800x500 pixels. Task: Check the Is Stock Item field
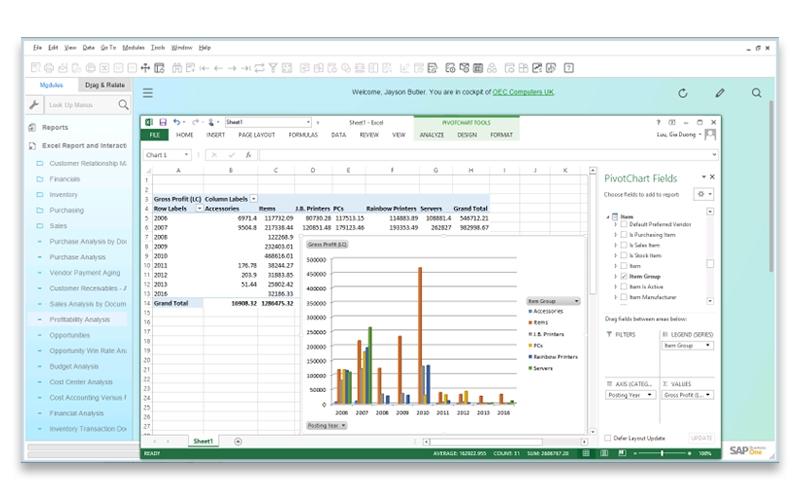[623, 255]
